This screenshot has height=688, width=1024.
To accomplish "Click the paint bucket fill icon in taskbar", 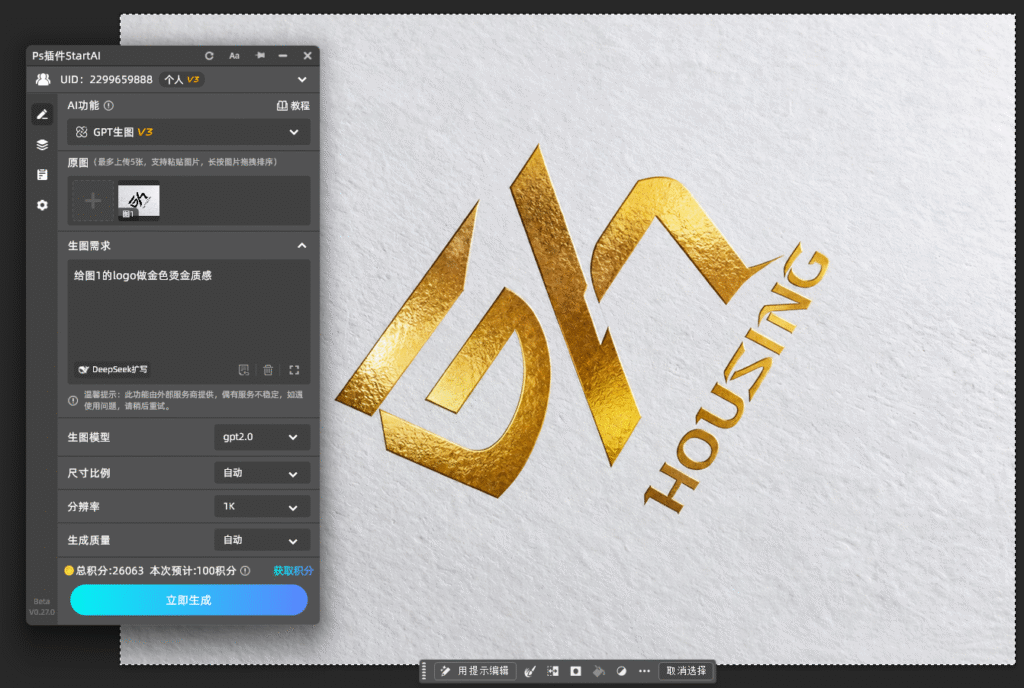I will click(x=598, y=671).
